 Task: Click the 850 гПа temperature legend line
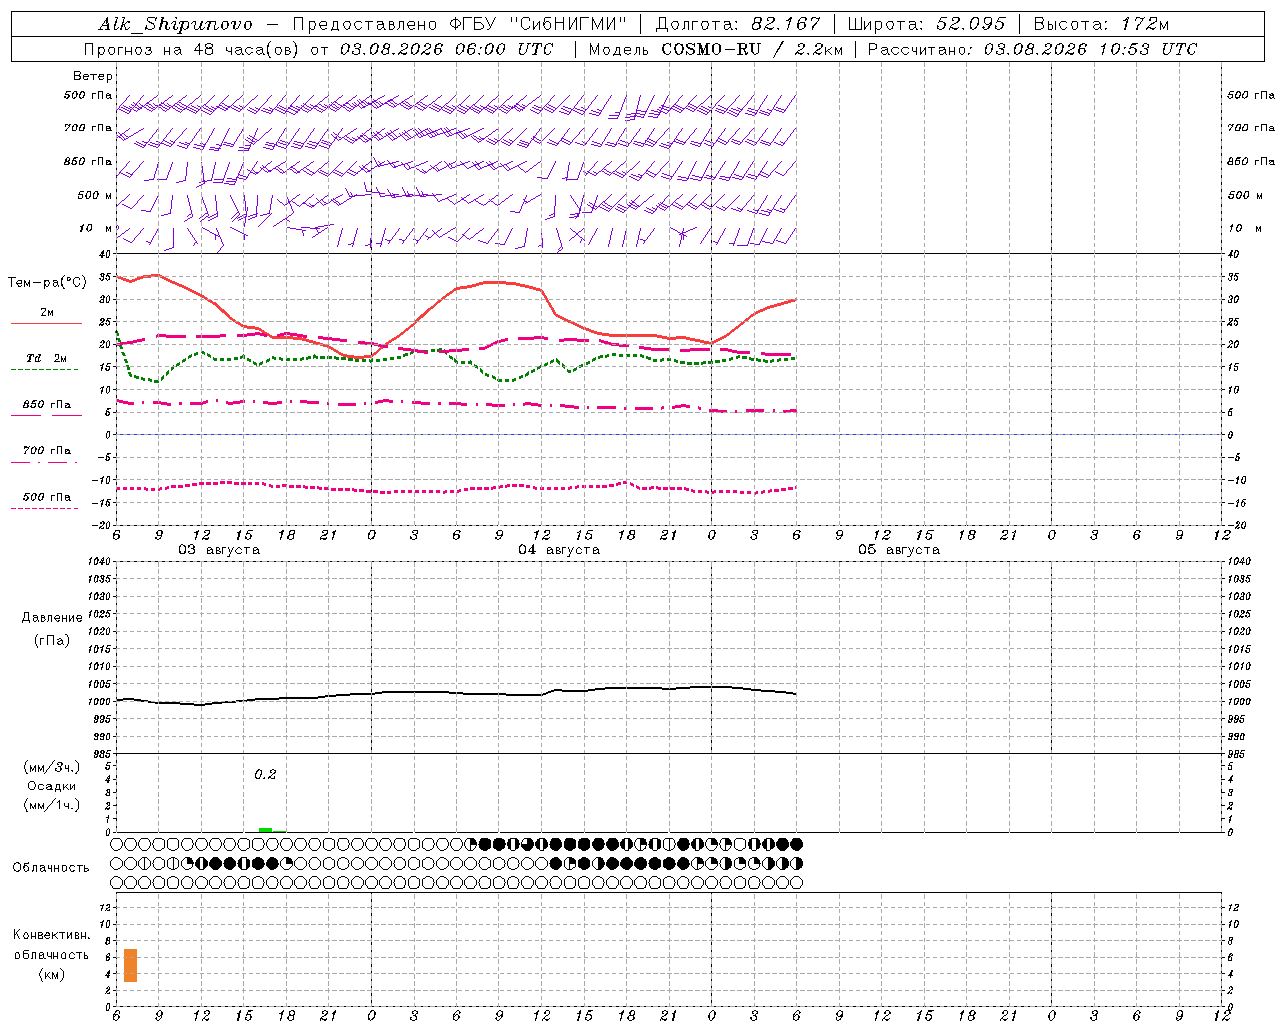[x=46, y=414]
